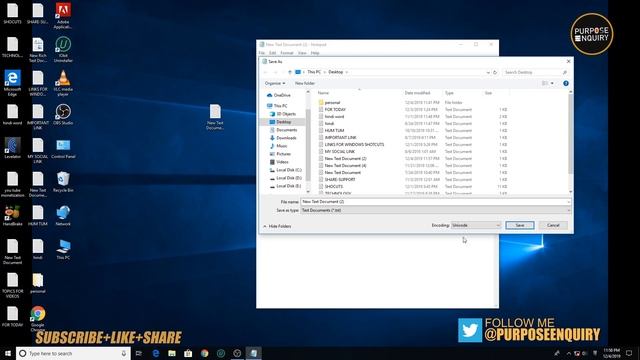Screen dimensions: 640x360
Task: Open the Notepad Help menu
Action: point(315,53)
